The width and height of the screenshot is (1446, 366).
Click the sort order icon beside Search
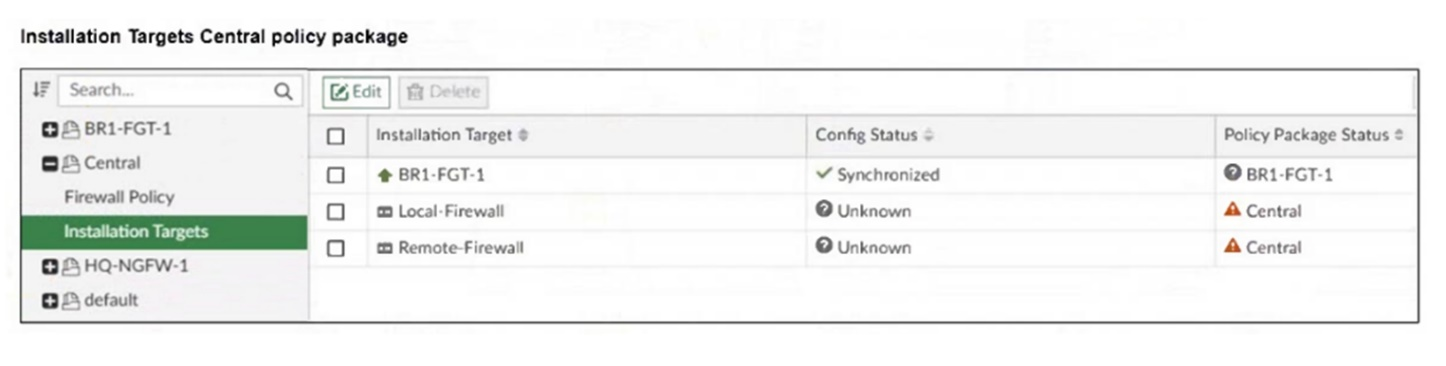[40, 90]
